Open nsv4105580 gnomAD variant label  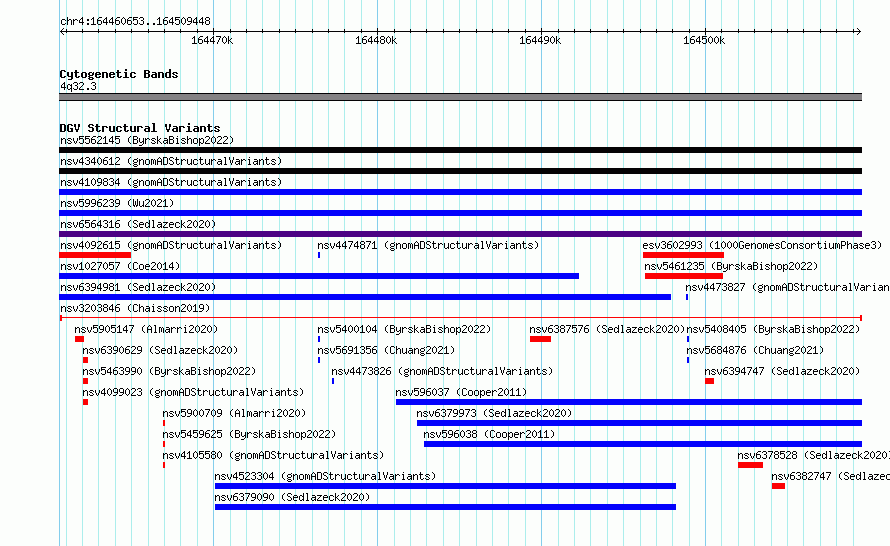tap(273, 455)
